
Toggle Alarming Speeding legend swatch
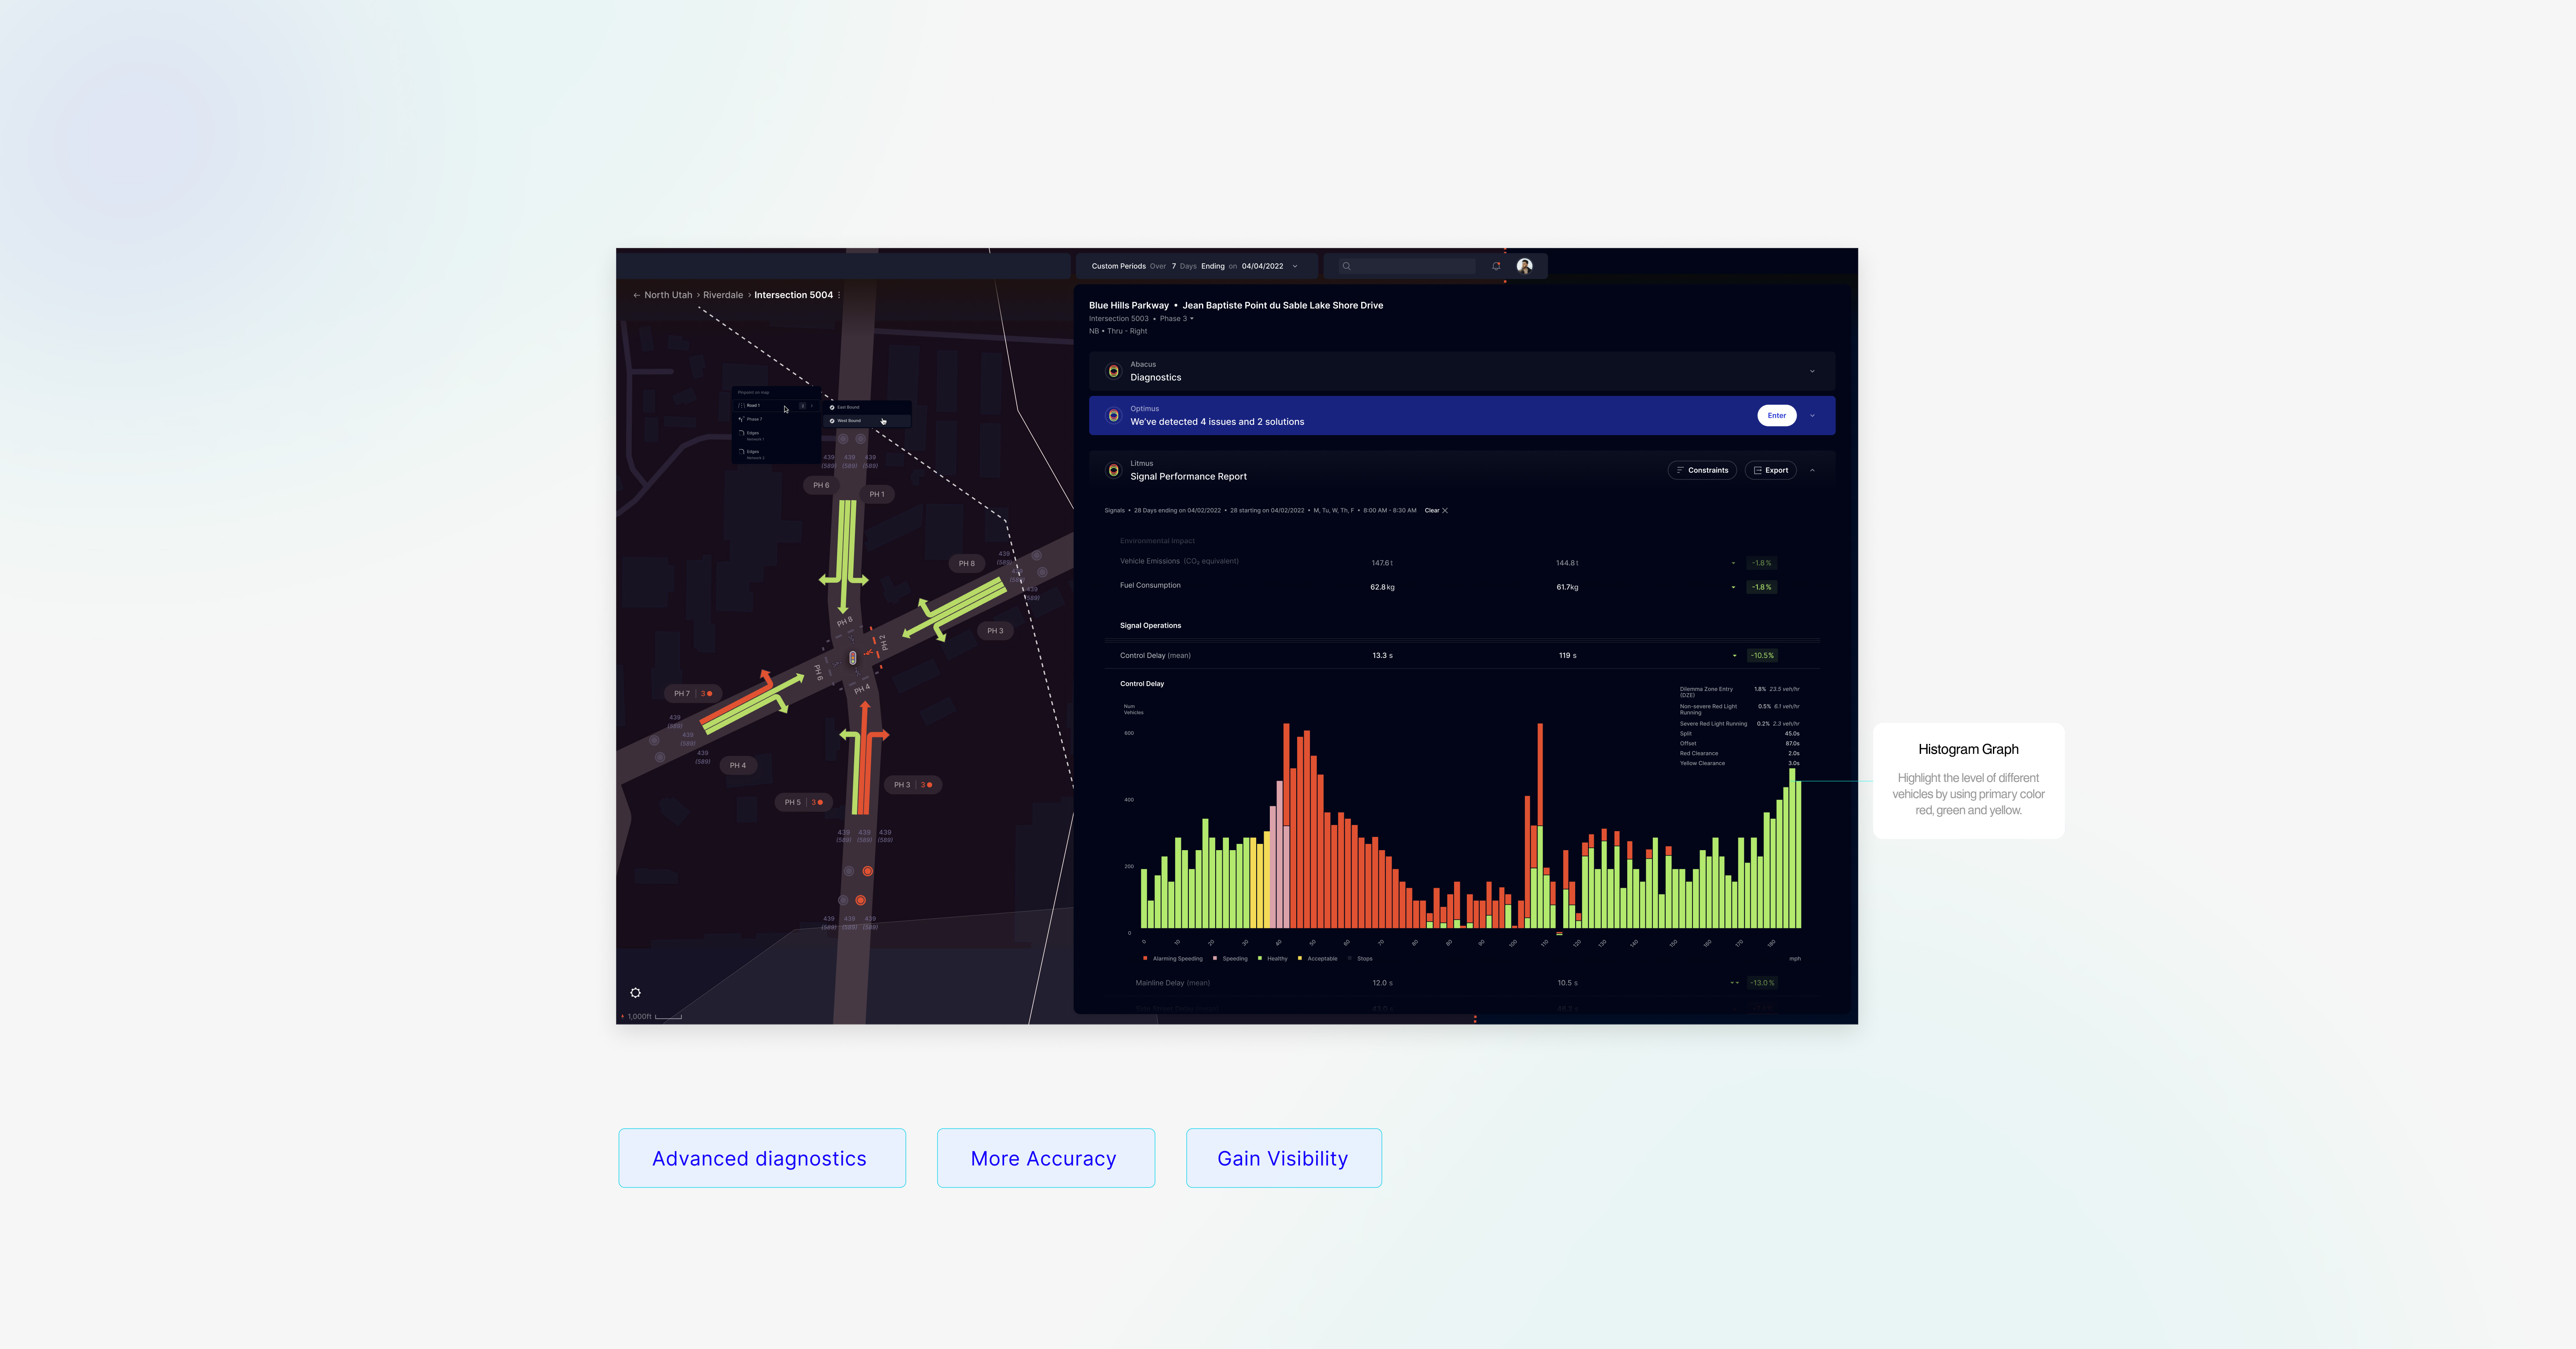[x=1145, y=958]
